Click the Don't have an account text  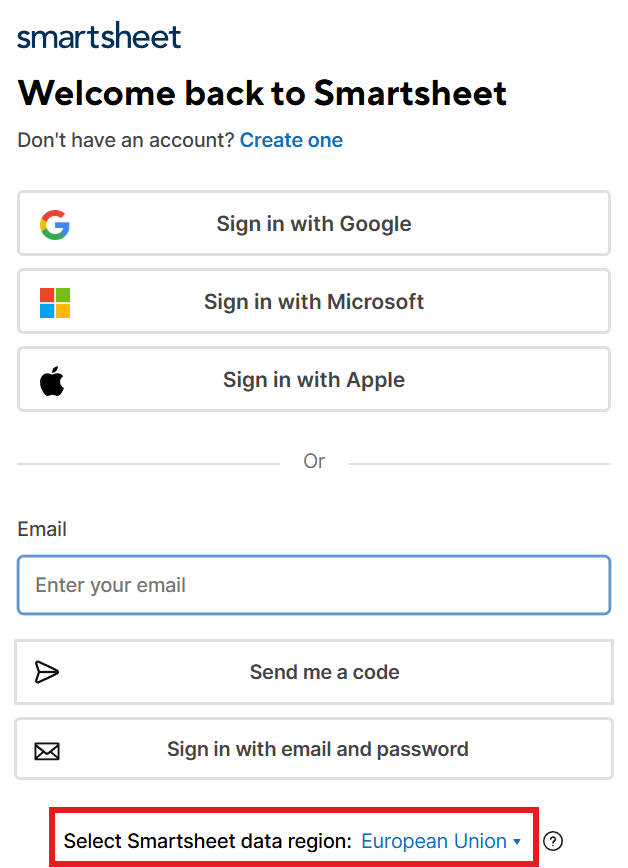tap(126, 141)
